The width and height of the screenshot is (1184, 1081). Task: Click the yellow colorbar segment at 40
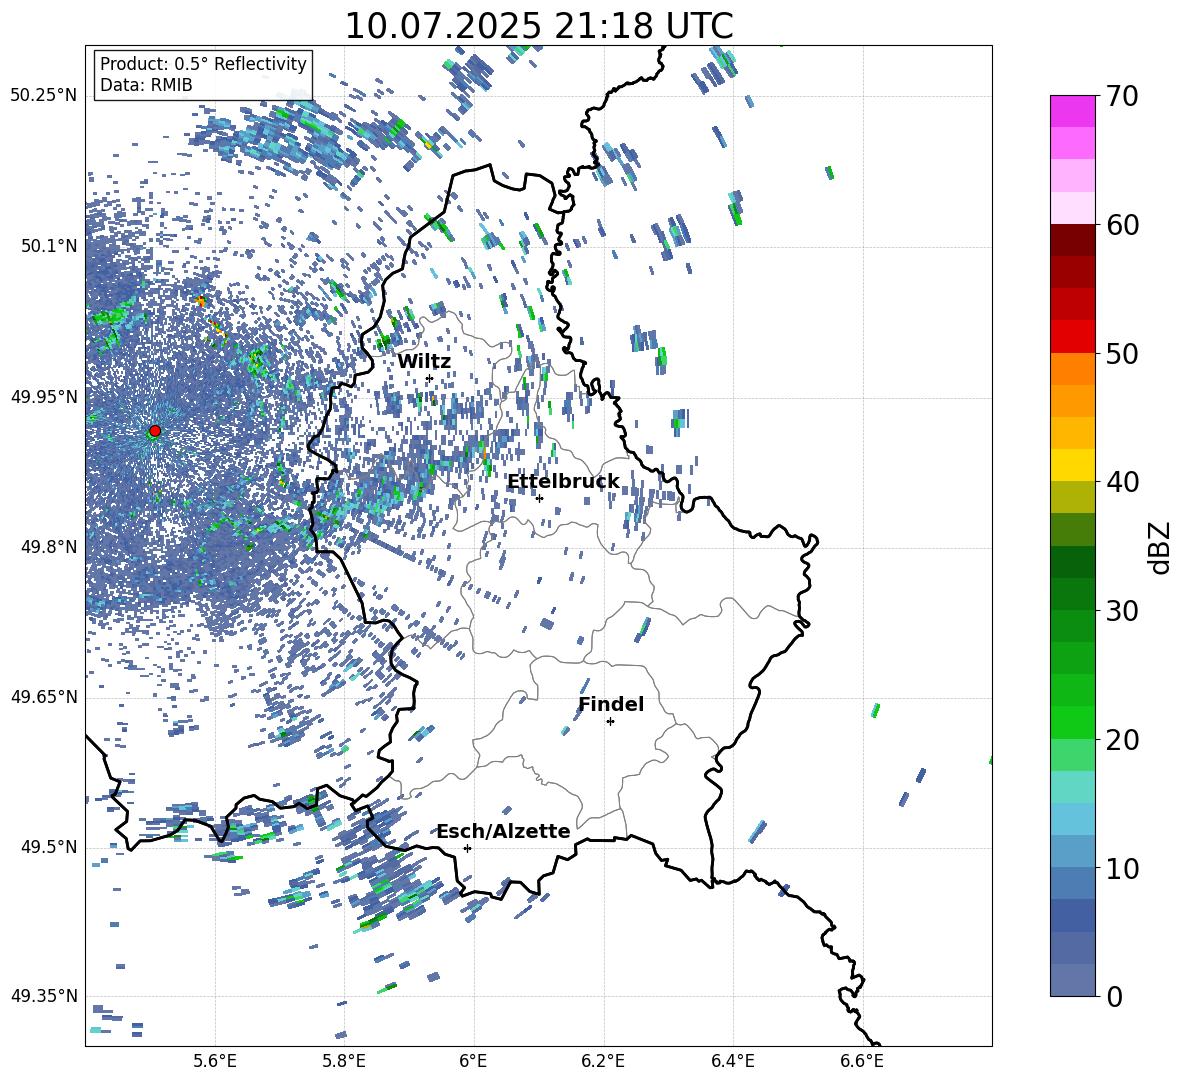point(1072,465)
